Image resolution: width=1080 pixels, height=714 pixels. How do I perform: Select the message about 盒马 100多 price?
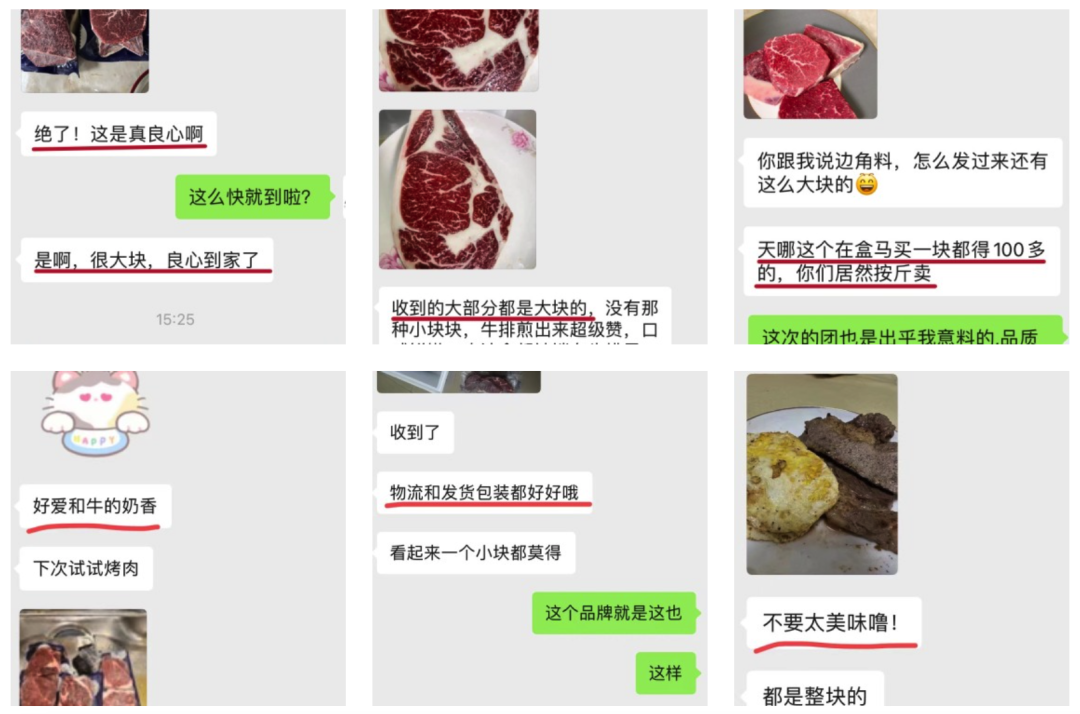pos(902,261)
